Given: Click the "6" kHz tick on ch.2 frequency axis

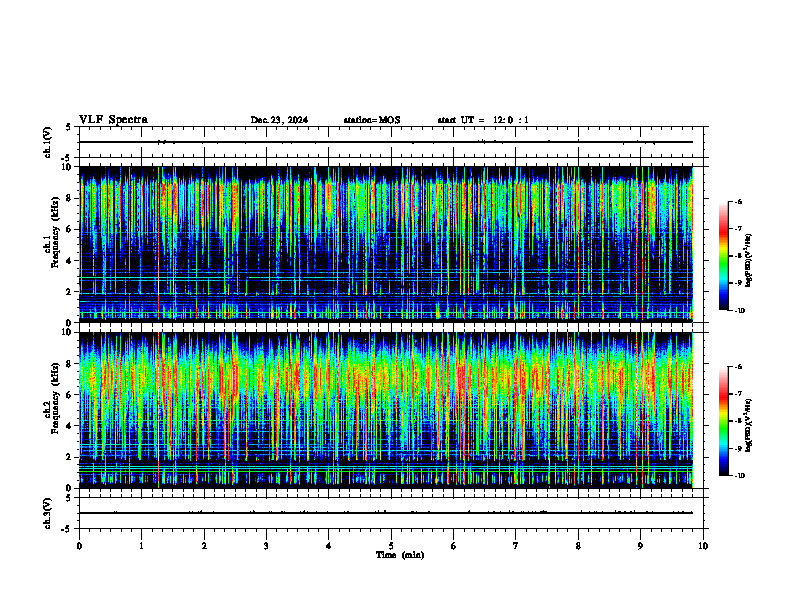Looking at the screenshot, I should click(x=70, y=395).
